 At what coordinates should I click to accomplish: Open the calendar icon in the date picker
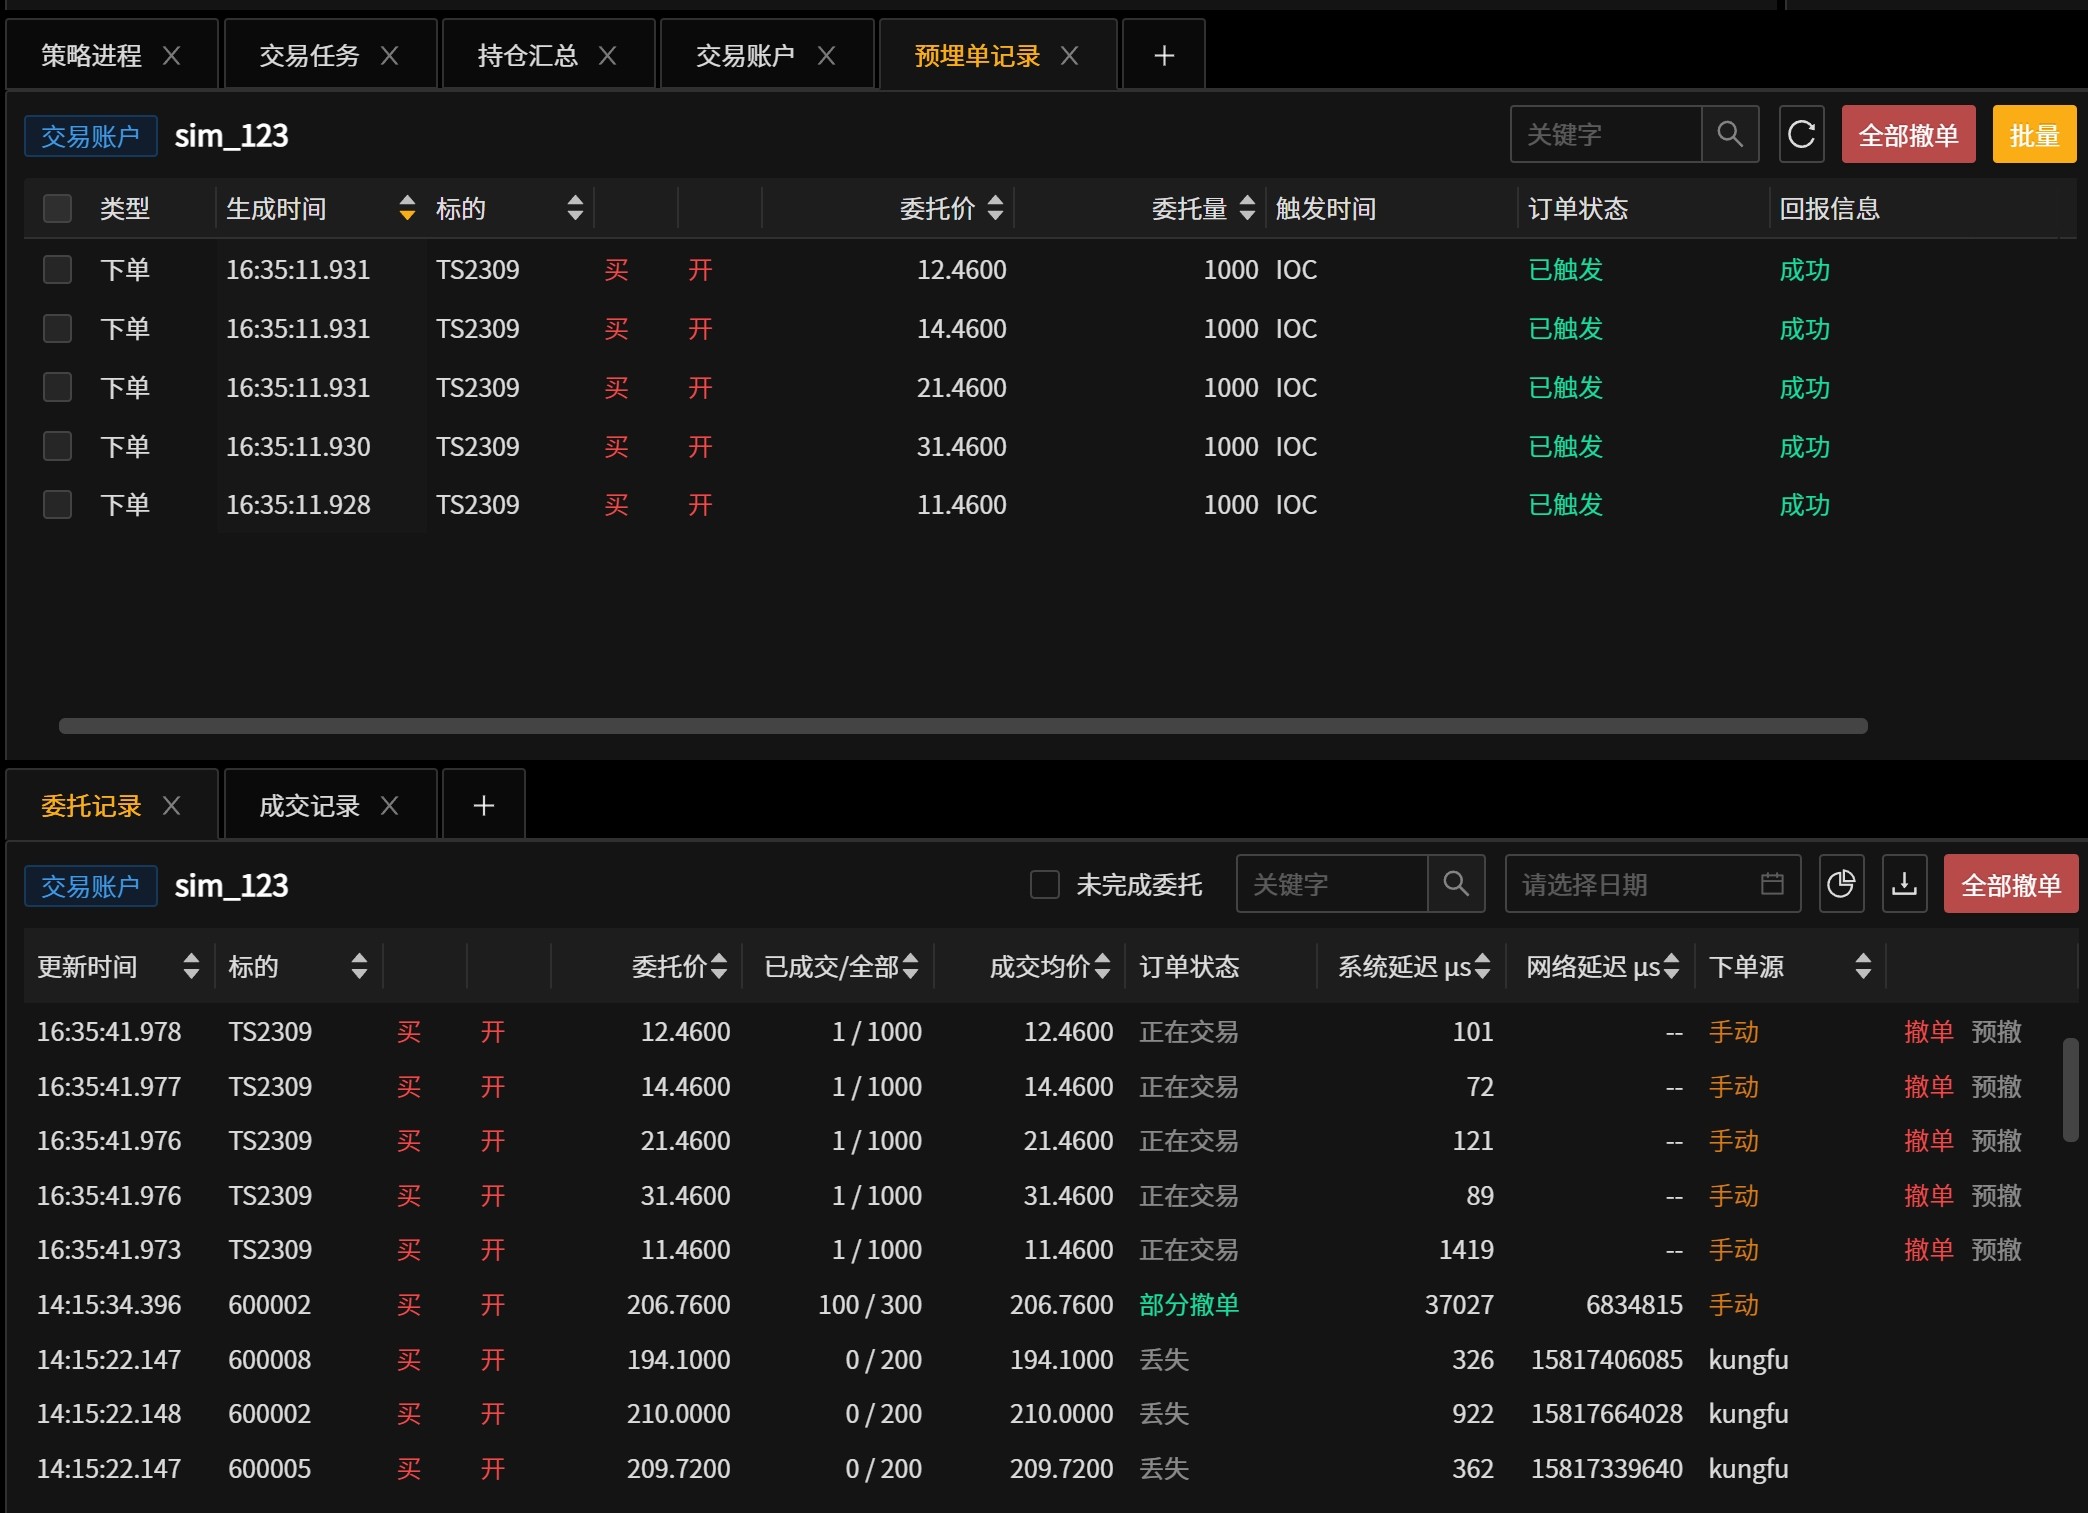click(x=1772, y=884)
